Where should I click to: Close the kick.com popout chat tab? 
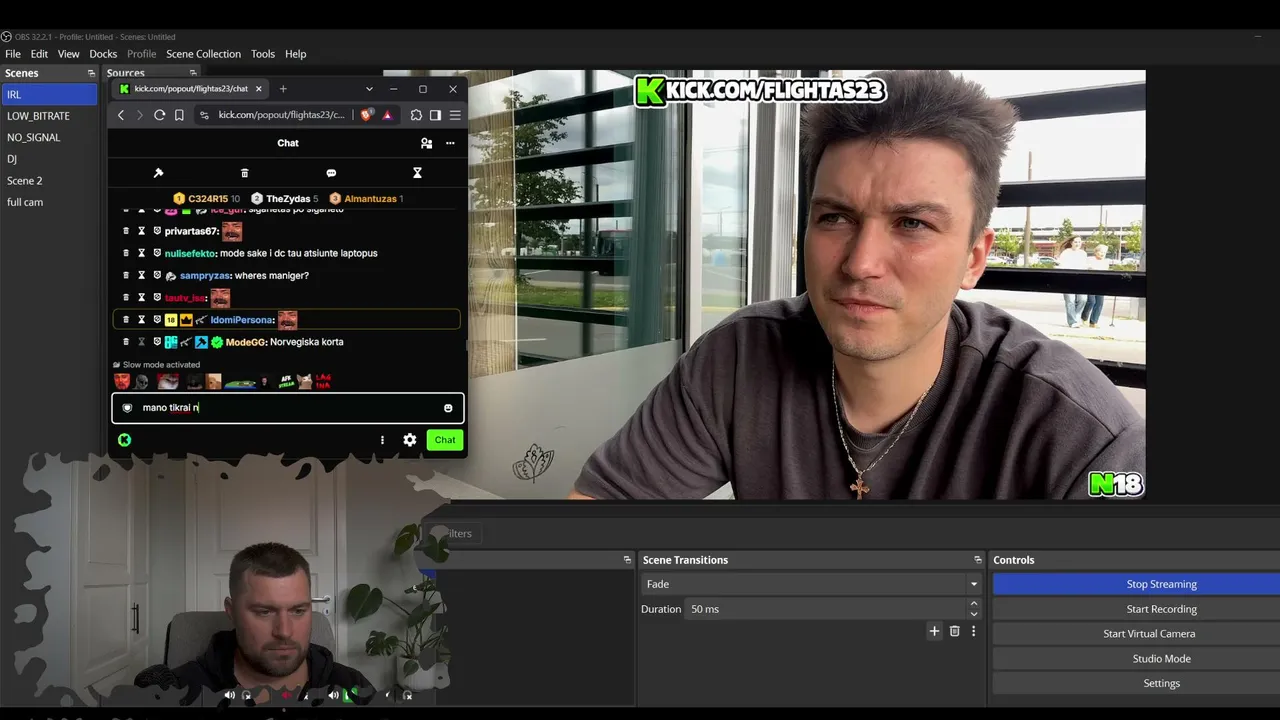259,89
